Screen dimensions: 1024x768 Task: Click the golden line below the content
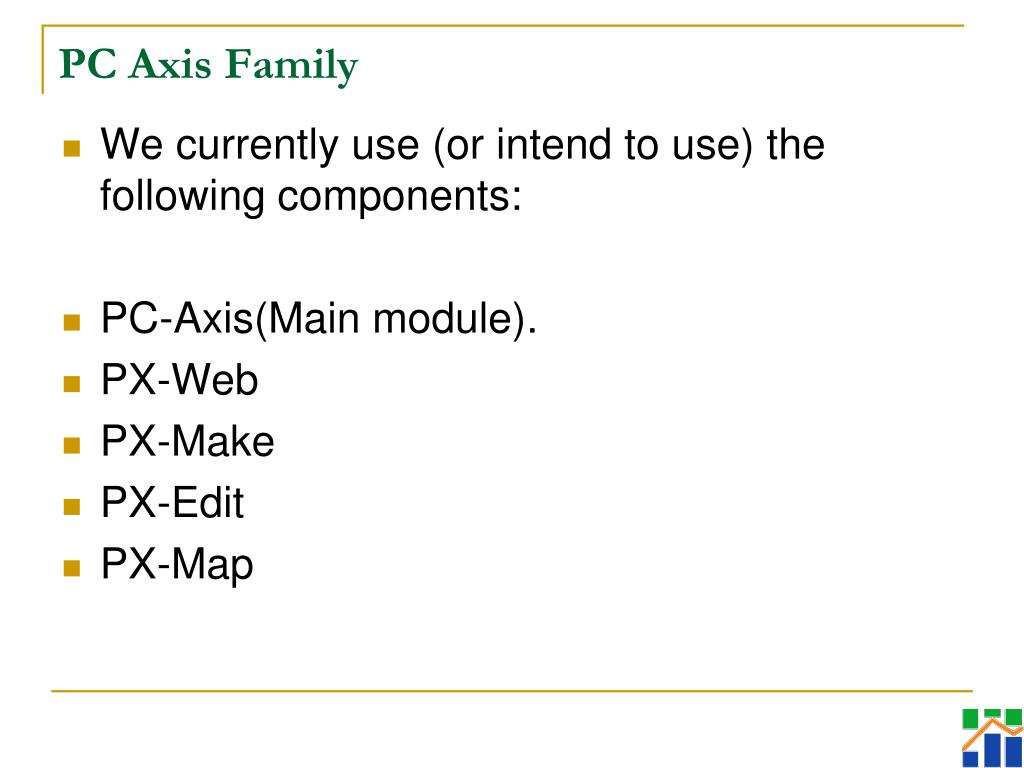click(x=511, y=690)
